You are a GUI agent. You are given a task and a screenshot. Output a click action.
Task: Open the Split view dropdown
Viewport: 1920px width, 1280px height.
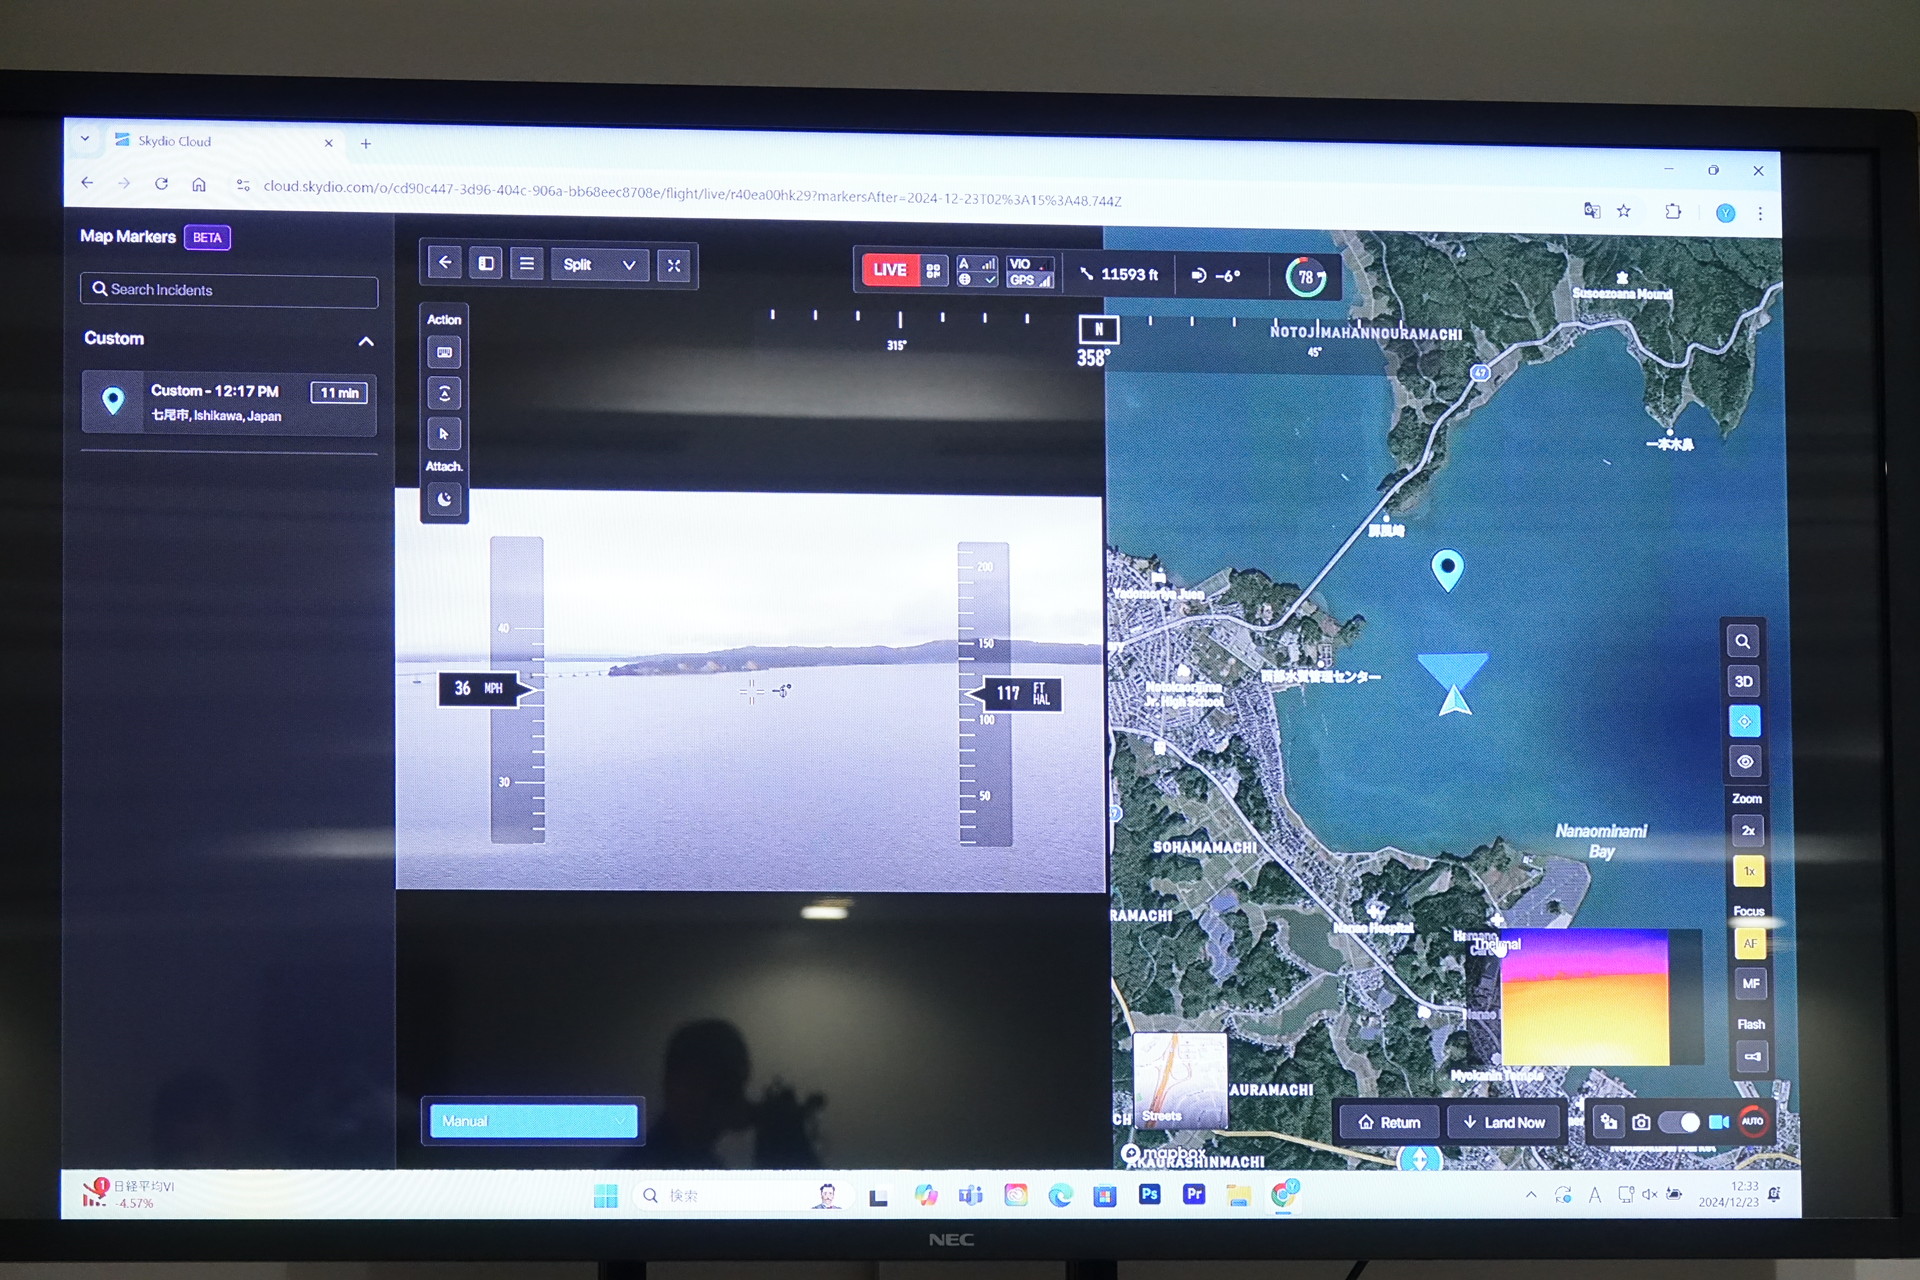599,265
